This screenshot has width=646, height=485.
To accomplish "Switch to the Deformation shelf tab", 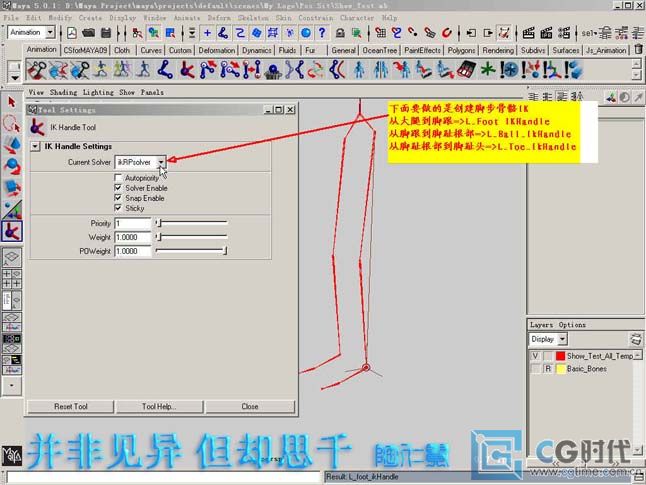I will (217, 50).
